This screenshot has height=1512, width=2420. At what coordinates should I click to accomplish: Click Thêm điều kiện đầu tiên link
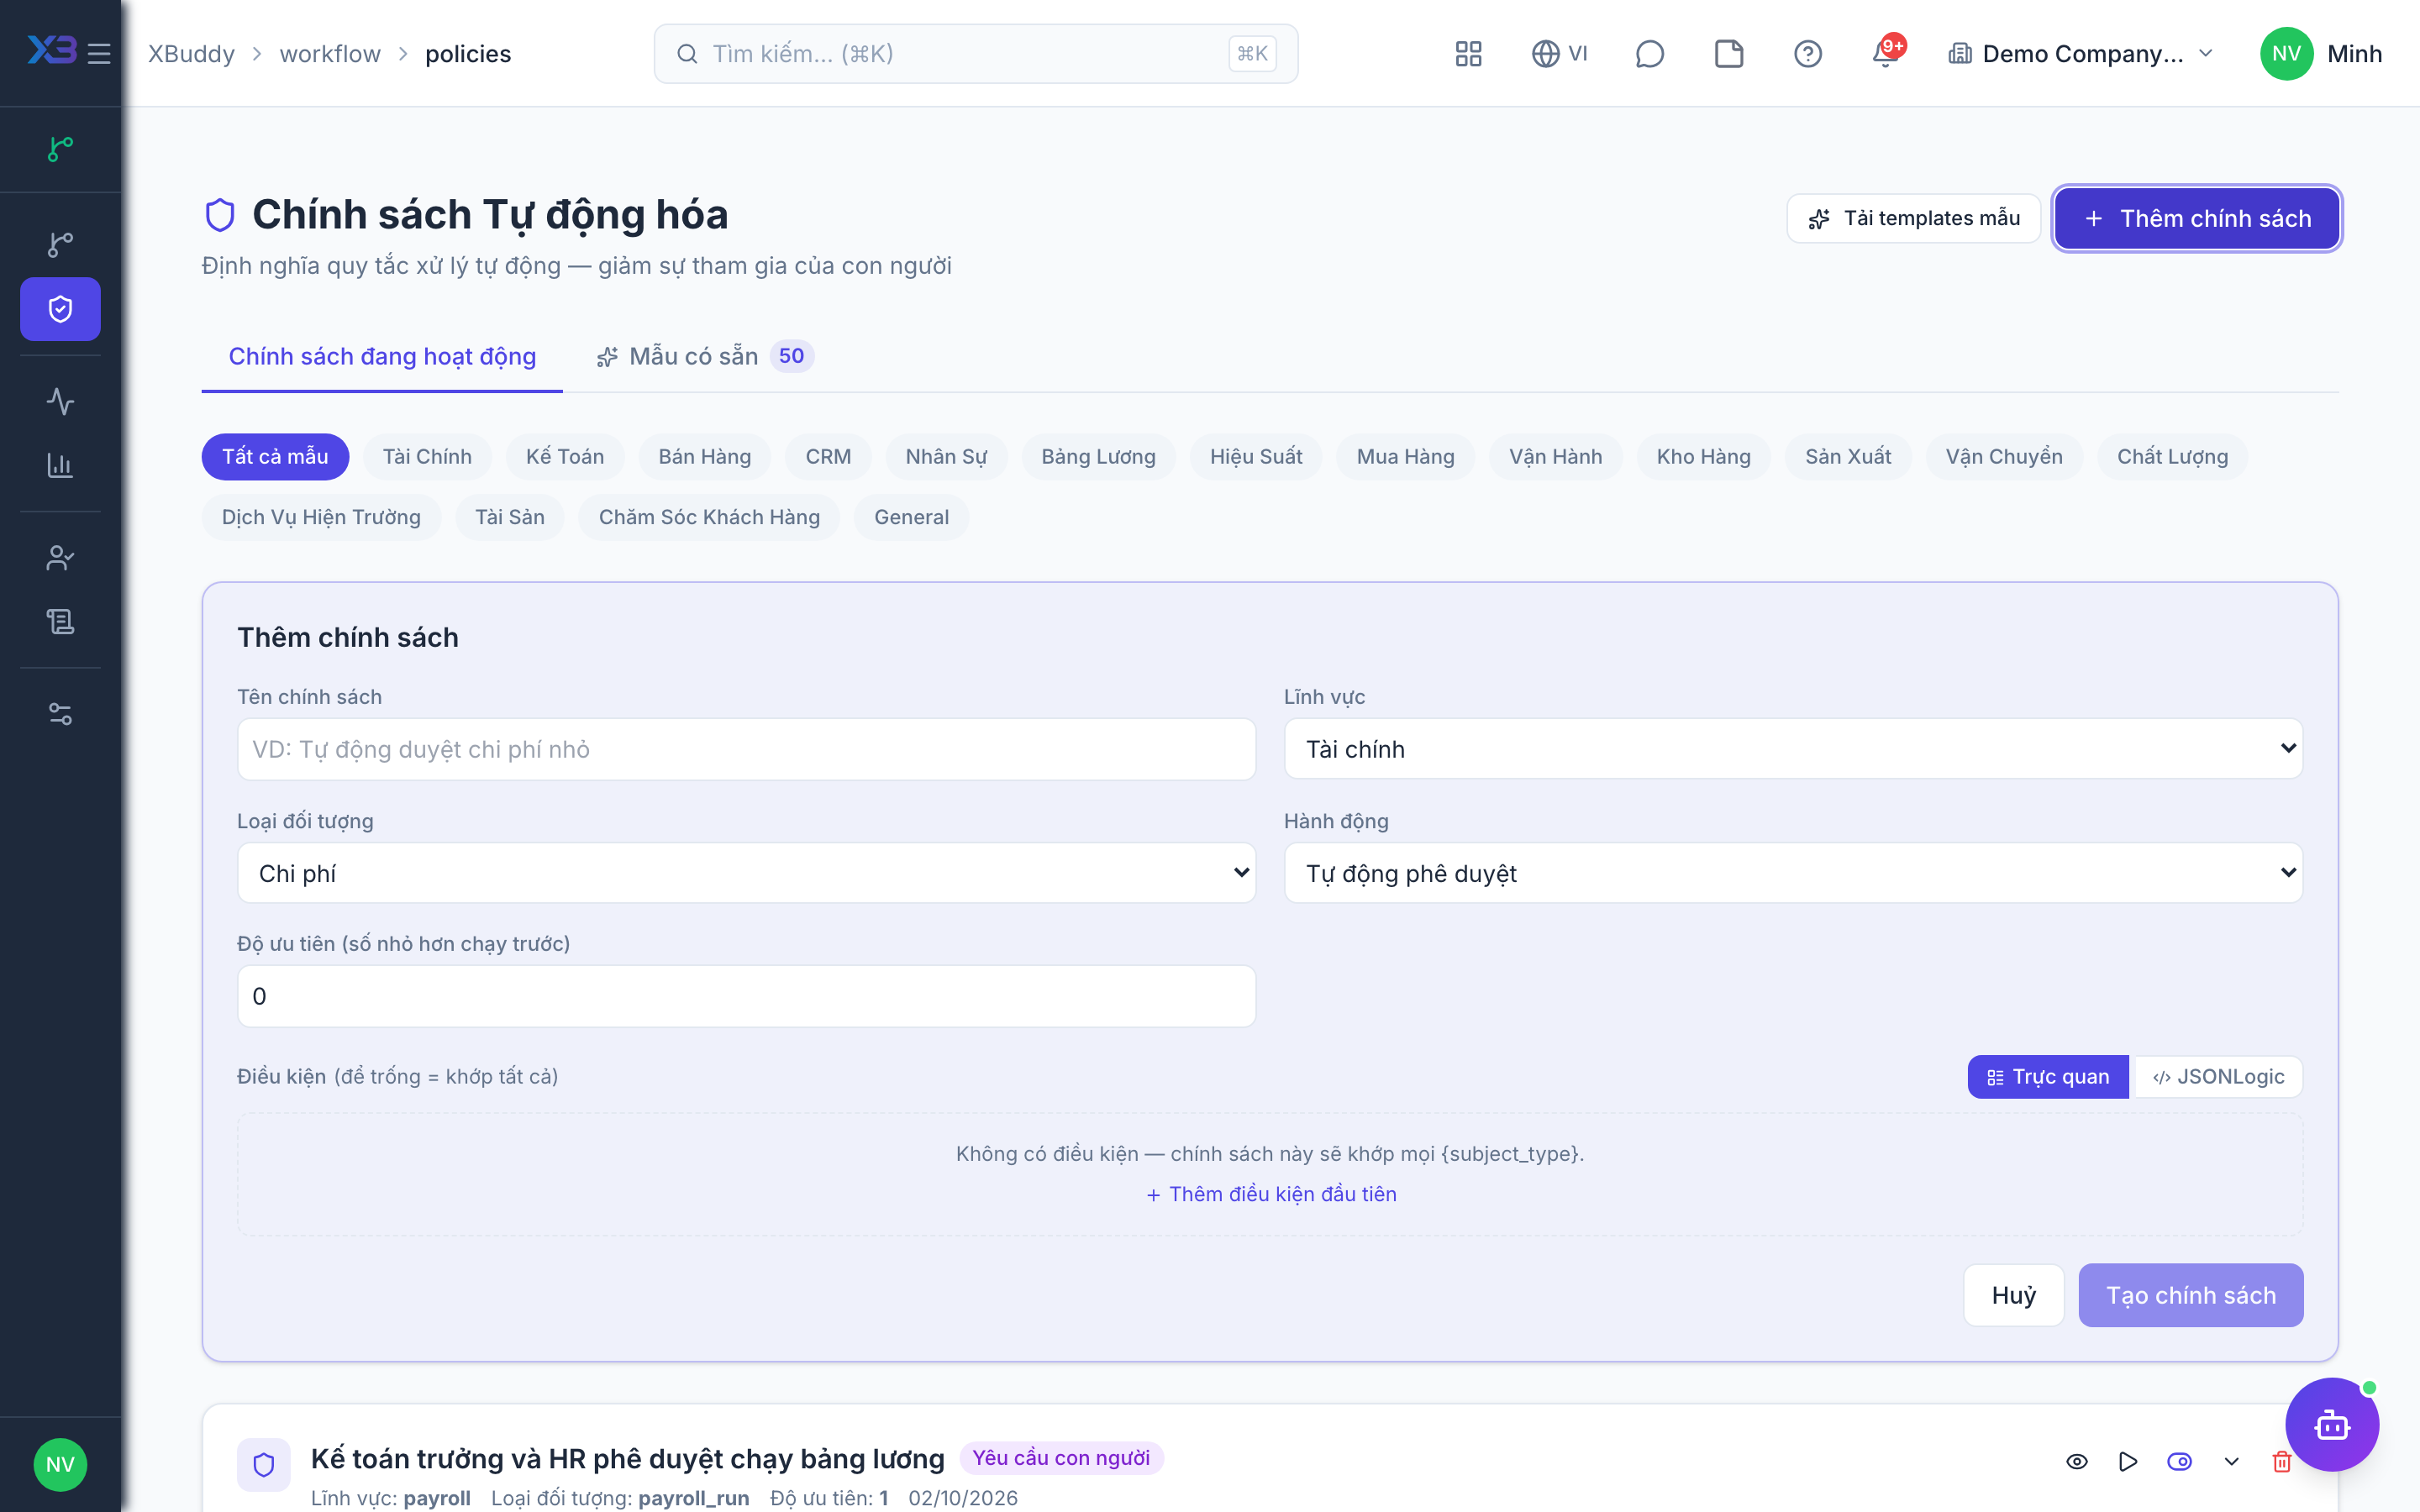(x=1270, y=1194)
